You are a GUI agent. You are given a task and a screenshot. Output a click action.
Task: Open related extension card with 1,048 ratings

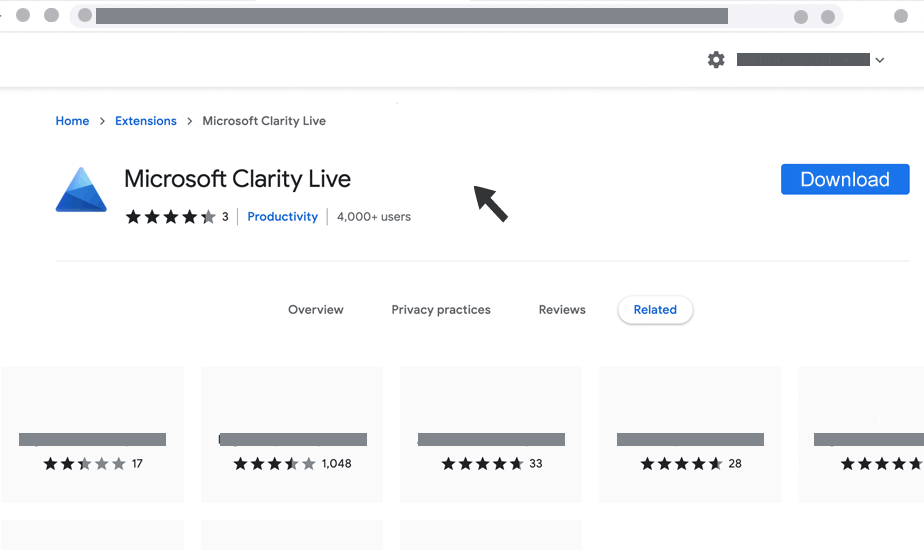coord(292,434)
